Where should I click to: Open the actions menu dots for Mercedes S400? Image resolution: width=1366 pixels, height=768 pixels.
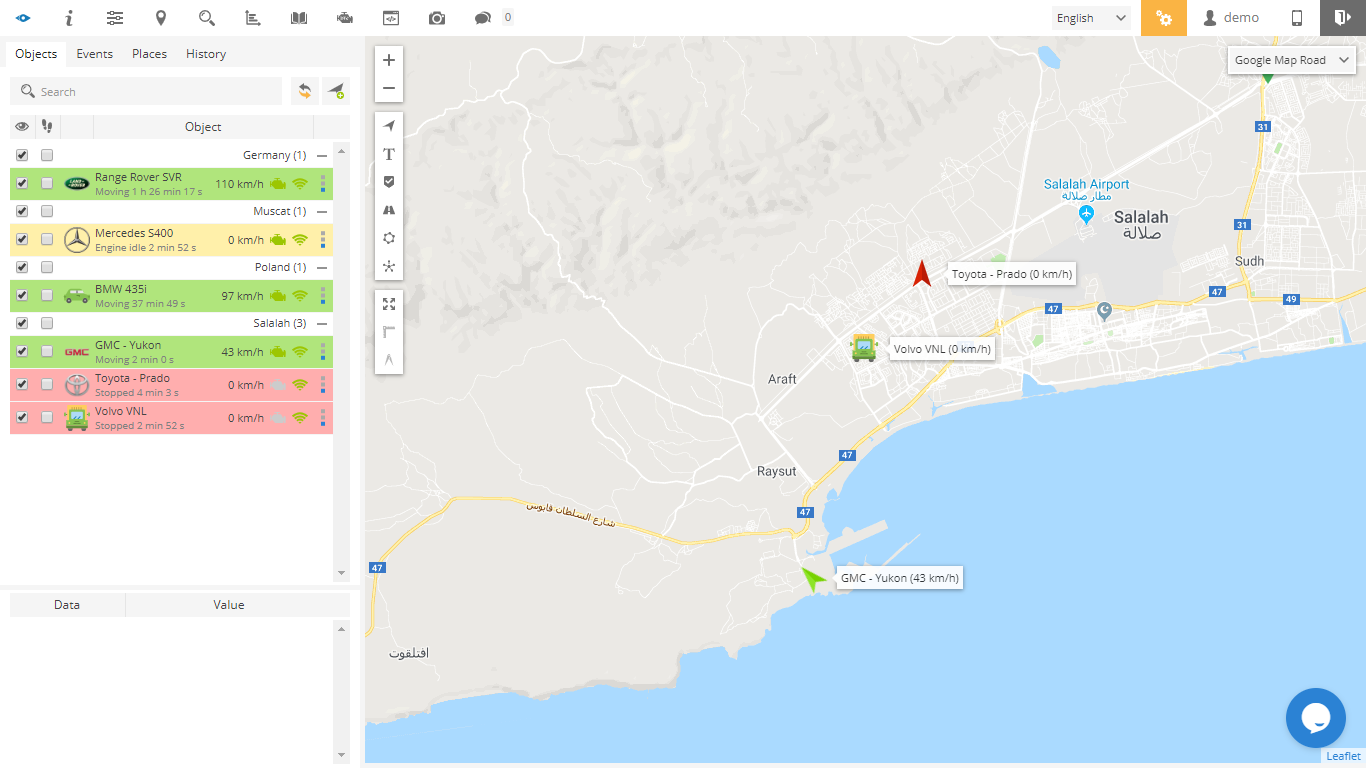pyautogui.click(x=323, y=239)
